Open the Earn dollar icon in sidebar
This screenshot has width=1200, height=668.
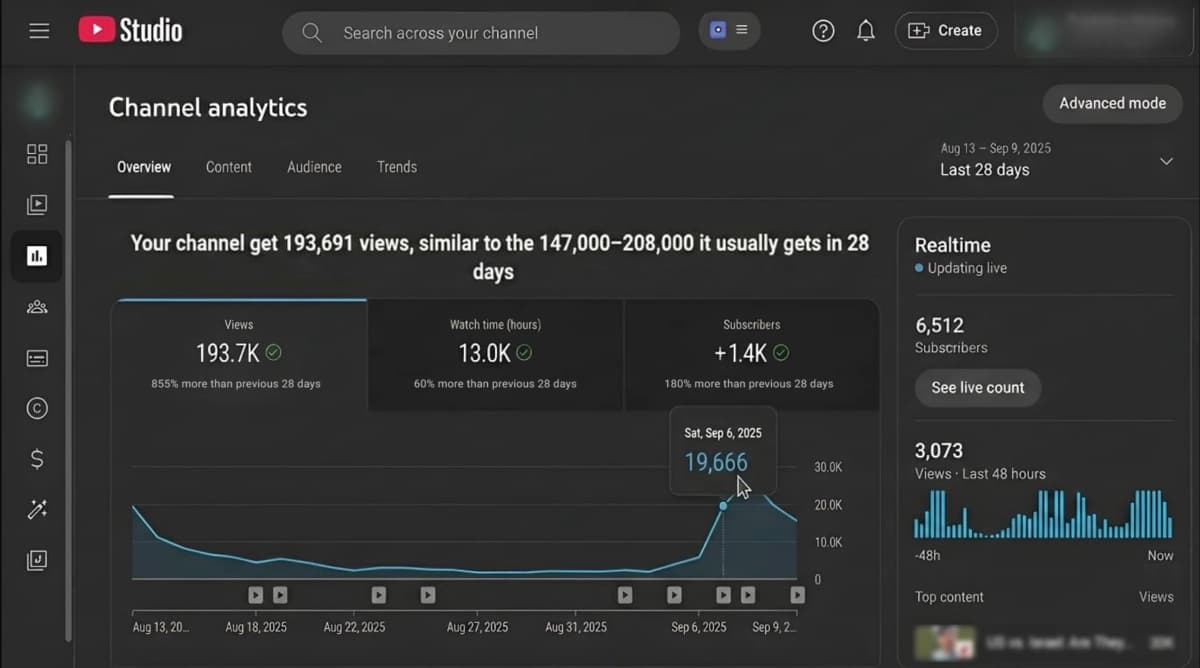point(37,459)
